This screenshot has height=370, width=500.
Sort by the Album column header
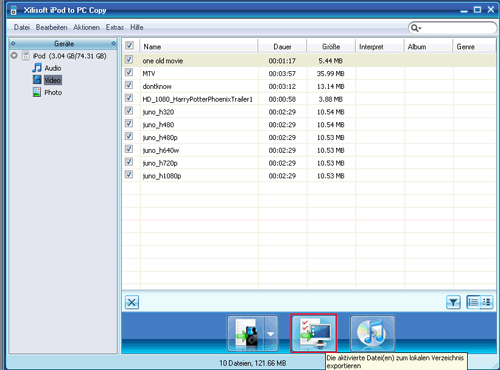[x=428, y=47]
